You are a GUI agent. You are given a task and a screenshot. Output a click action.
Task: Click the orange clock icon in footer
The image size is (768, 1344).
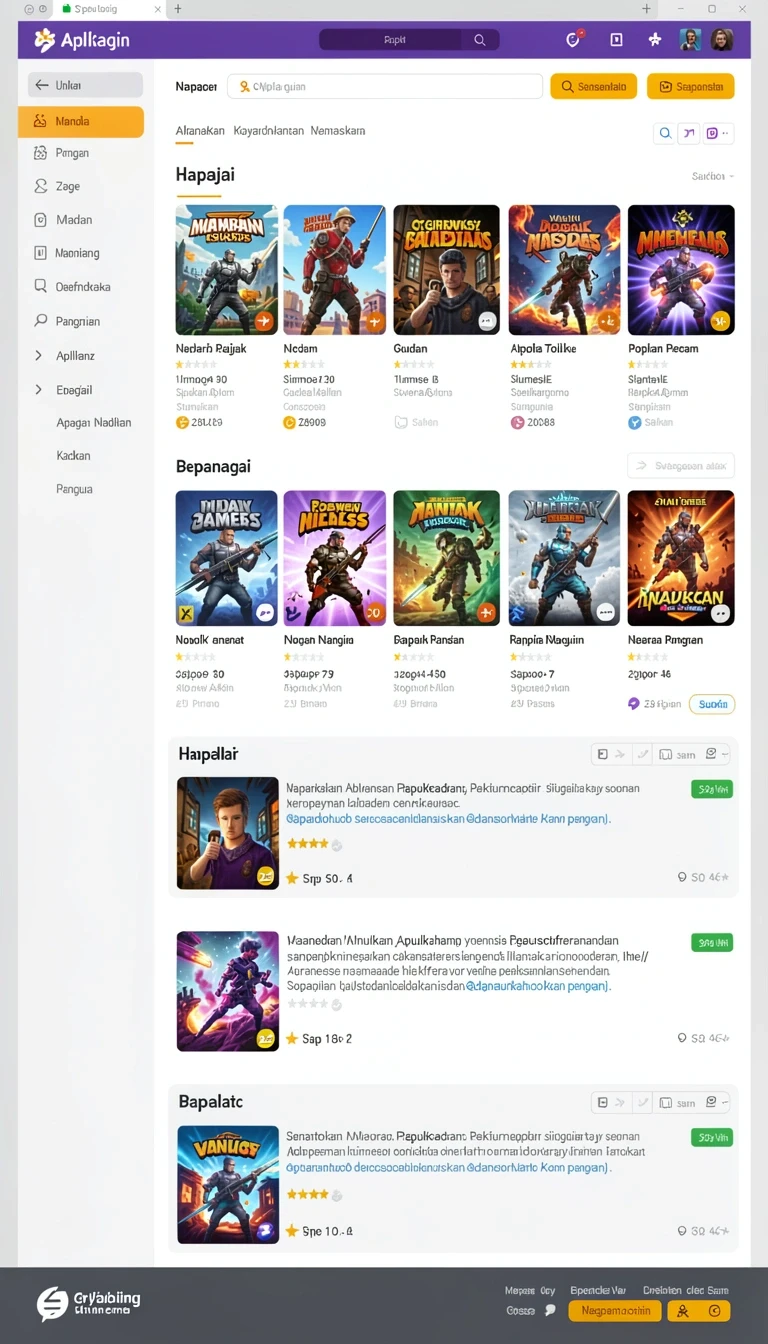pyautogui.click(x=714, y=1311)
